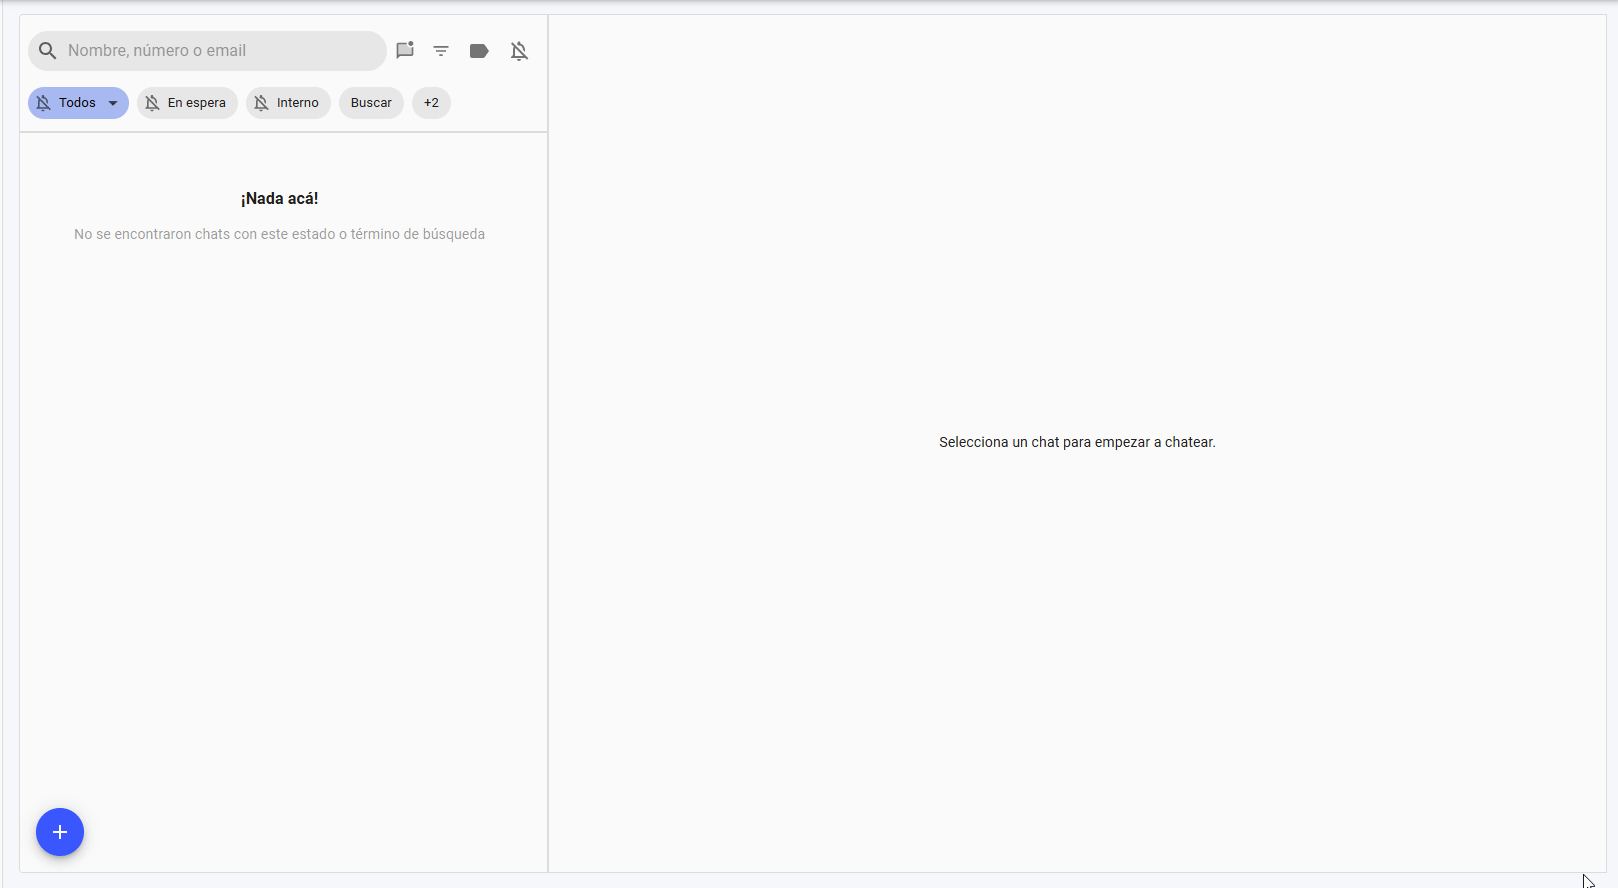Click the '¡Nada acá!' heading
The height and width of the screenshot is (888, 1618).
tap(280, 199)
